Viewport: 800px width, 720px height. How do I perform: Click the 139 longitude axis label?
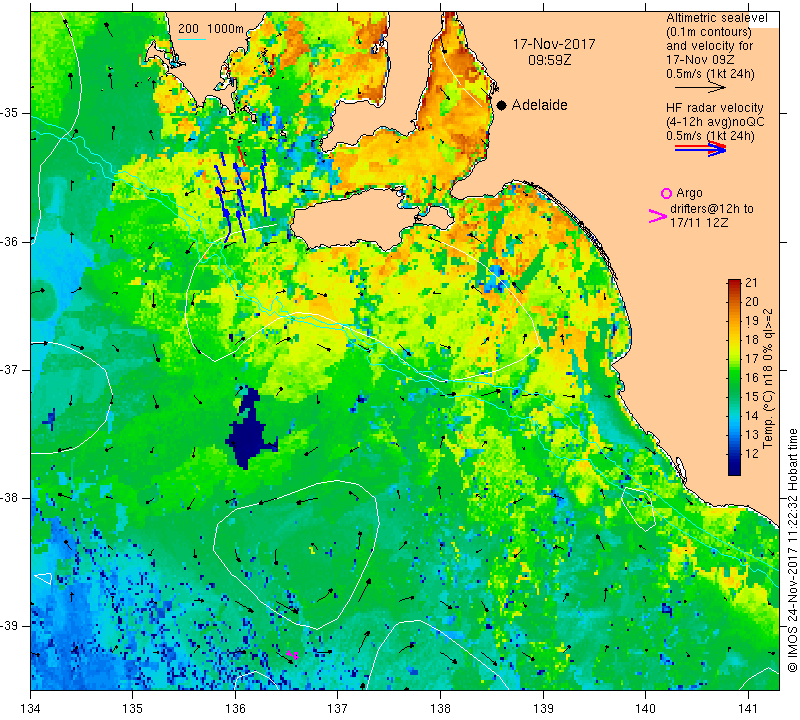pyautogui.click(x=543, y=709)
